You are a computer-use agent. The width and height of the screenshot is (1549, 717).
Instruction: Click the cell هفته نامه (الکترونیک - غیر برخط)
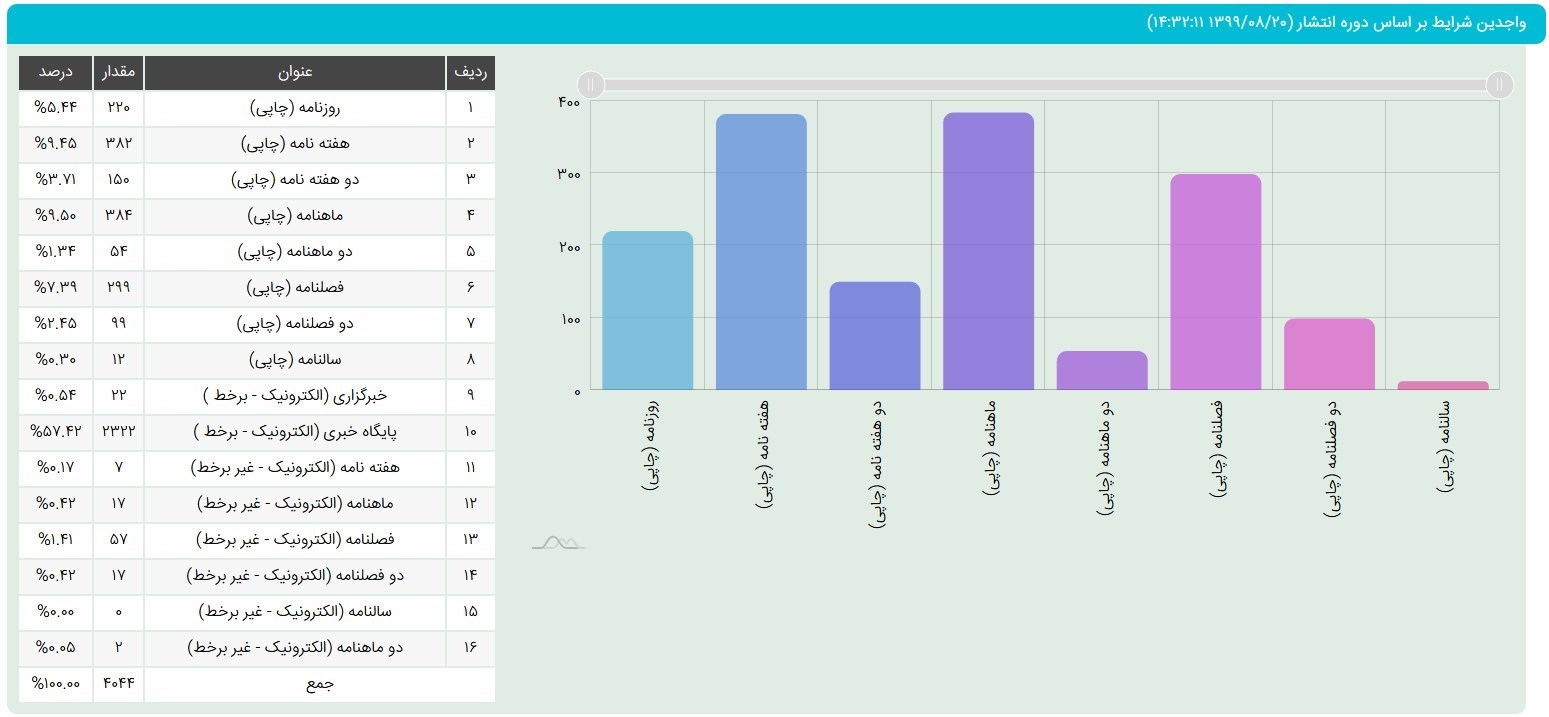[x=295, y=468]
